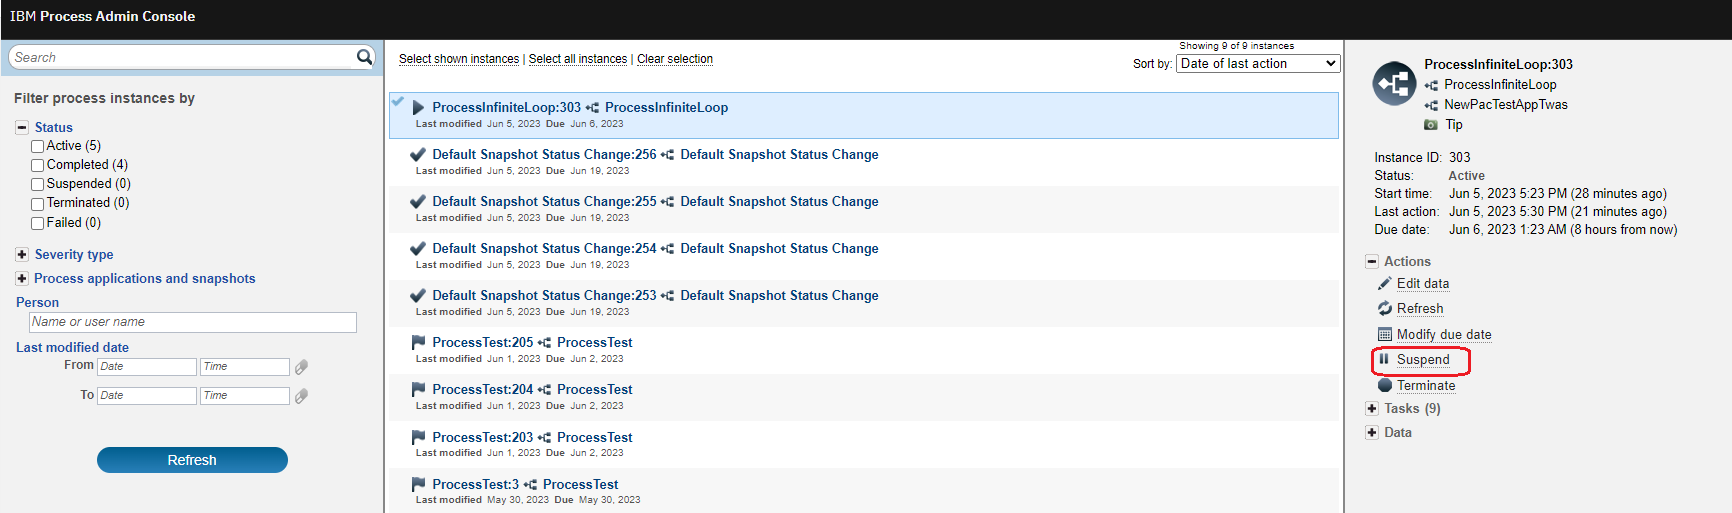Click Select all instances link

578,59
